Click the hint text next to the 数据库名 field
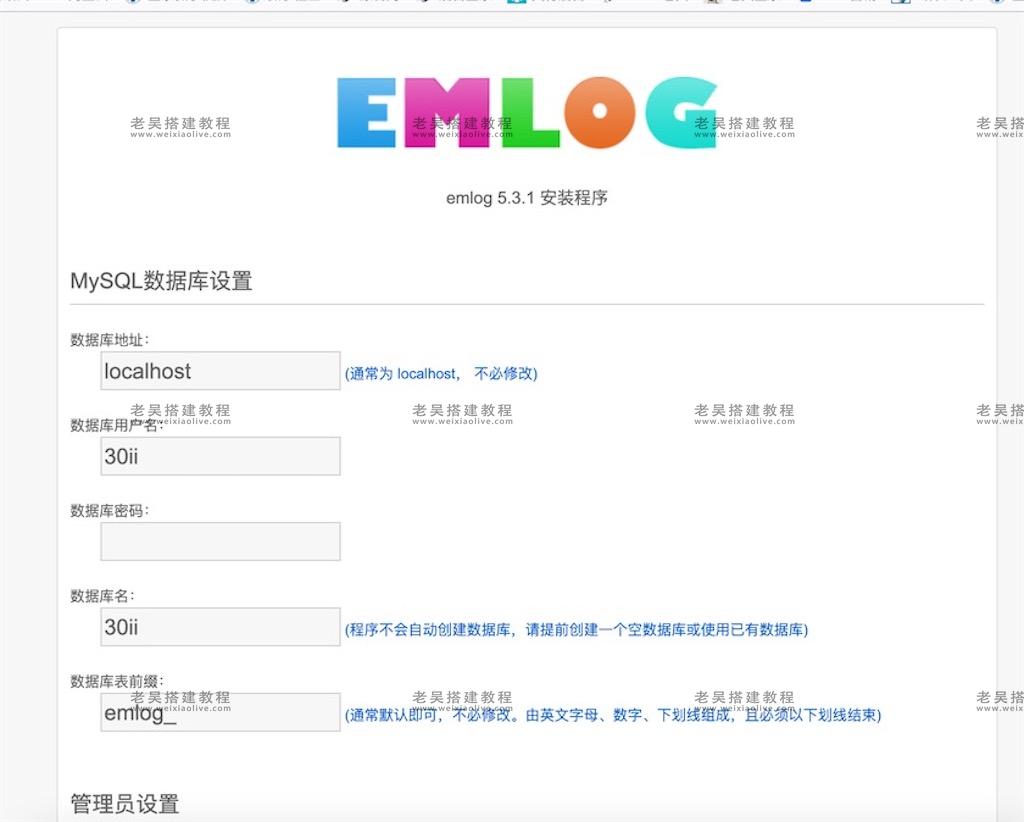 (575, 630)
